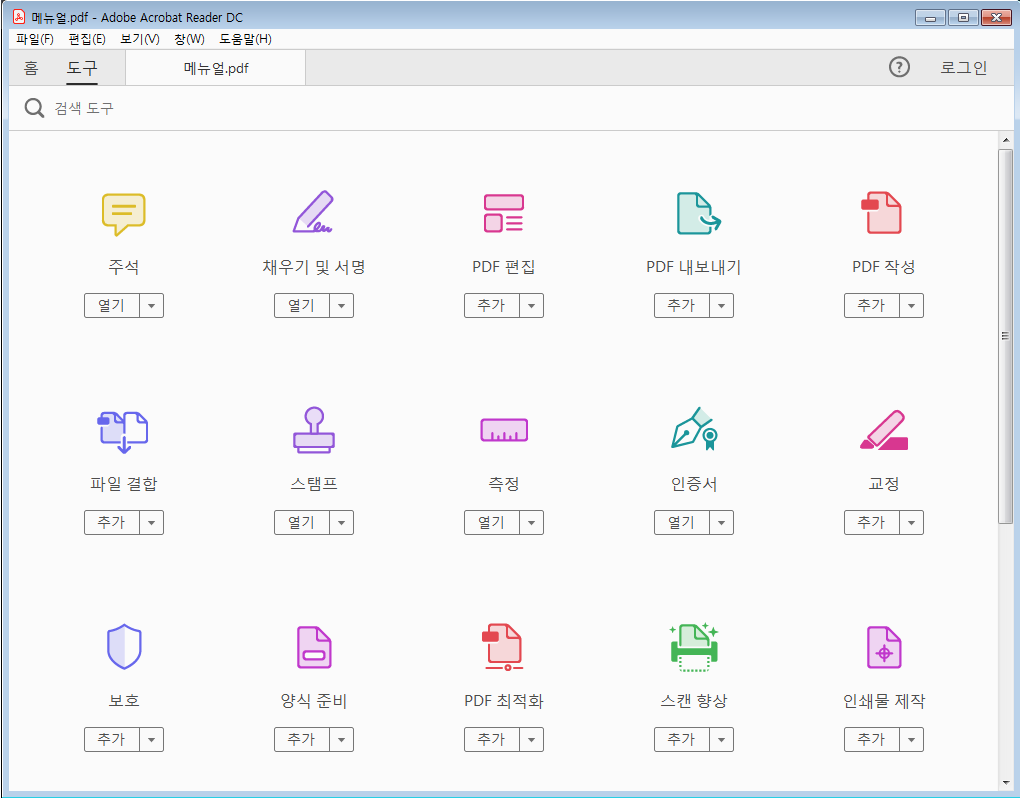This screenshot has height=798, width=1020.
Task: Select the 도구 tab
Action: point(82,68)
